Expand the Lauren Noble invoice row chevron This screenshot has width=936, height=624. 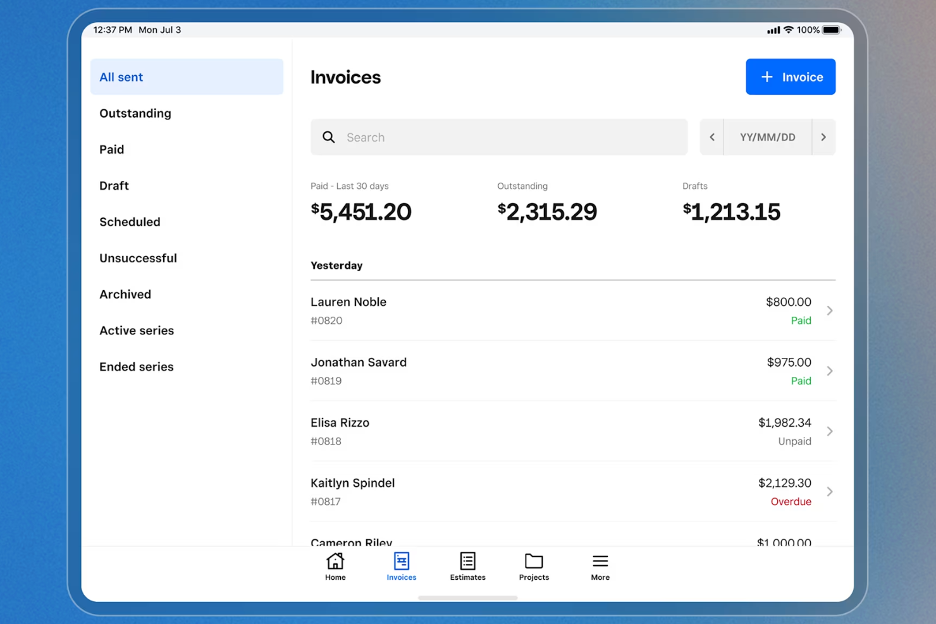pyautogui.click(x=829, y=311)
